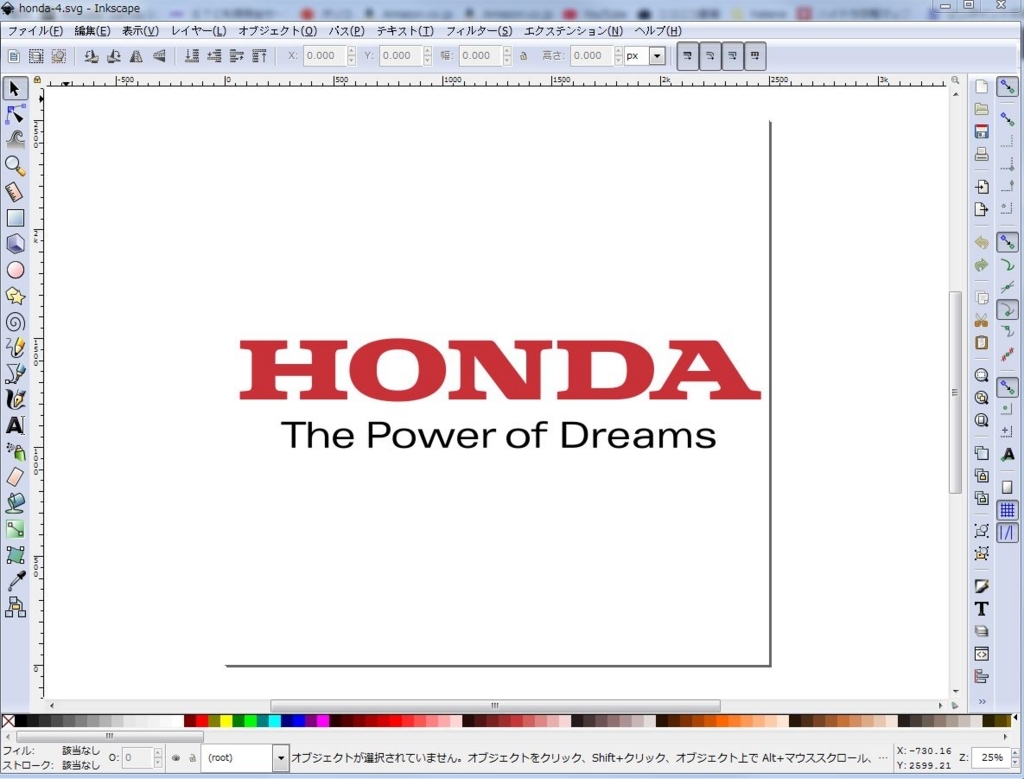
Task: Increase the zoom percentage stepper
Action: (1016, 753)
